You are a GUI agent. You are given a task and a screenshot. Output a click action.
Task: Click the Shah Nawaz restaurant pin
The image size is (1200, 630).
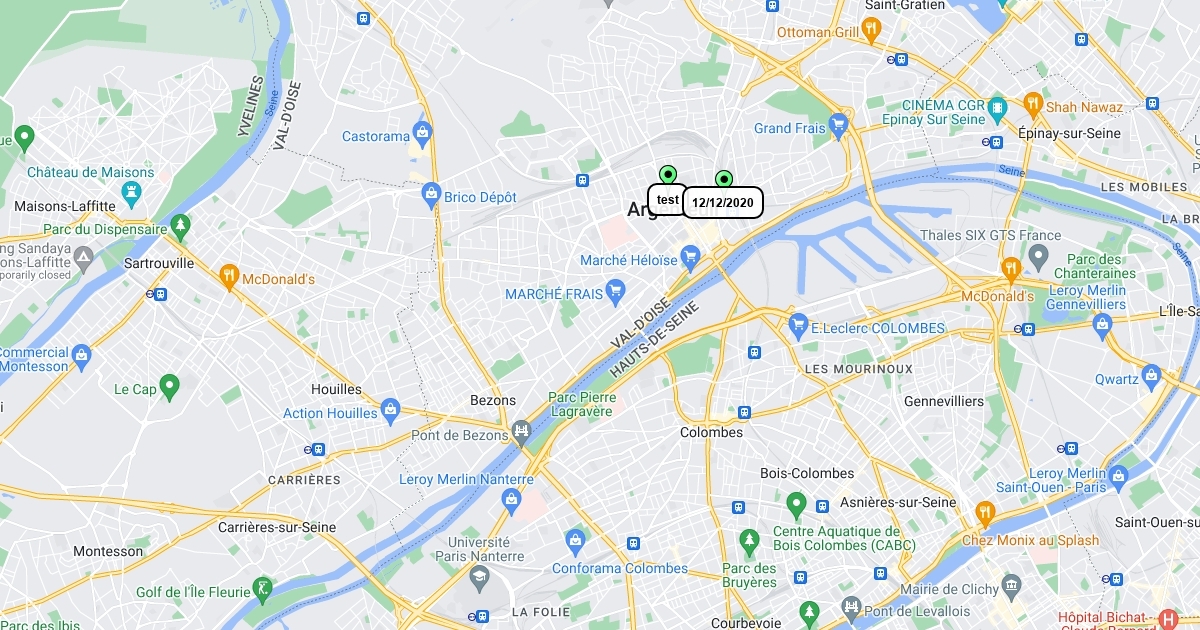point(1033,102)
